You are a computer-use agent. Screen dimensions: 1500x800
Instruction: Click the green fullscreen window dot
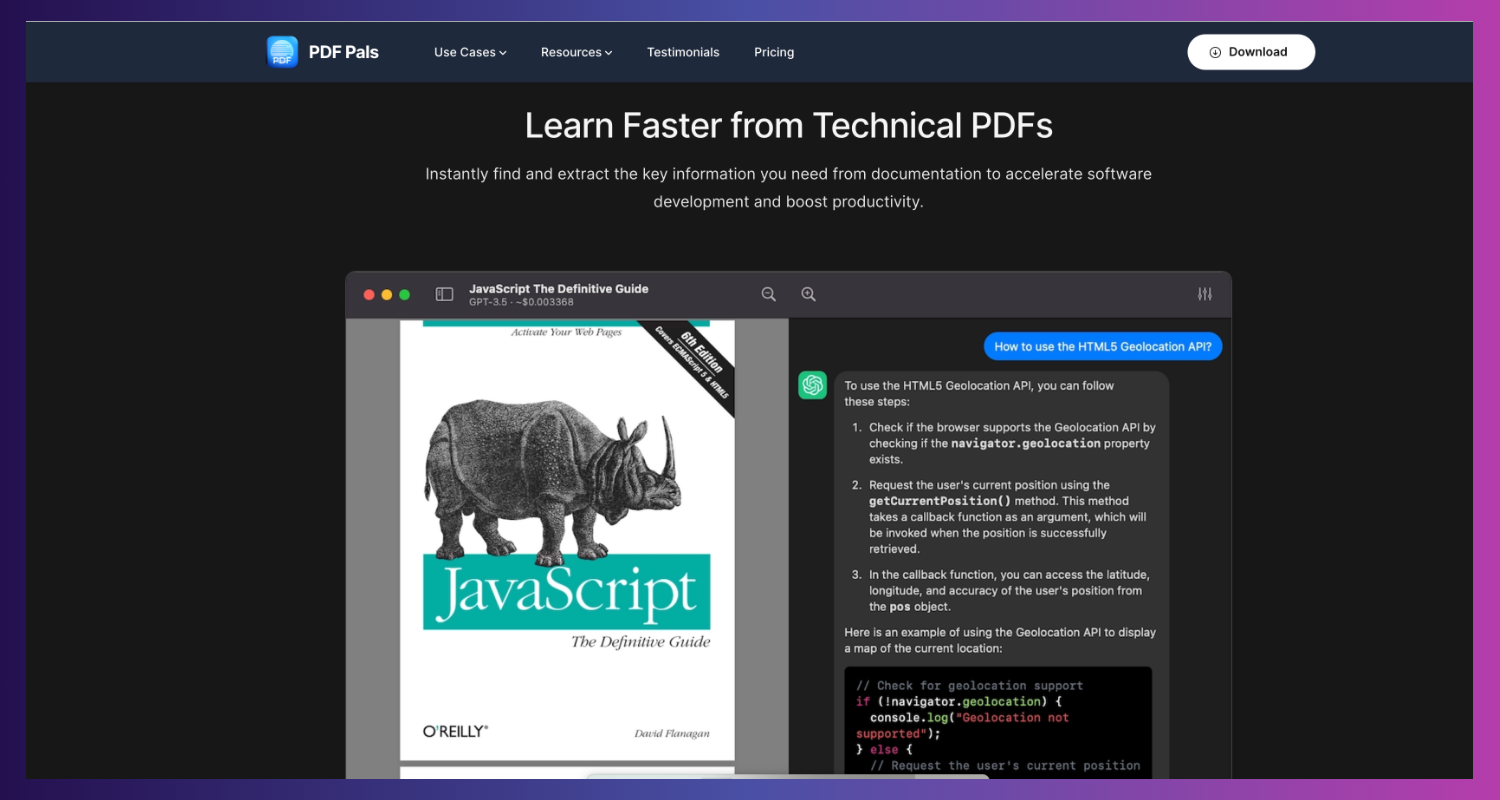click(405, 295)
